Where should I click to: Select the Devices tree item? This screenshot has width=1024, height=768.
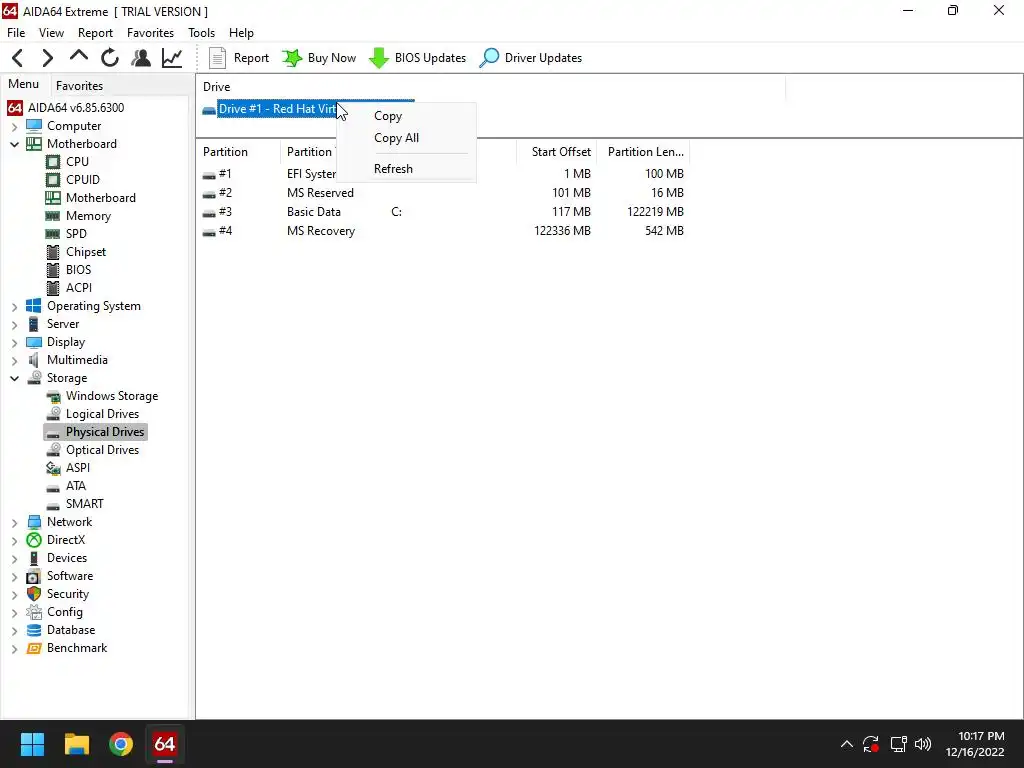point(67,558)
